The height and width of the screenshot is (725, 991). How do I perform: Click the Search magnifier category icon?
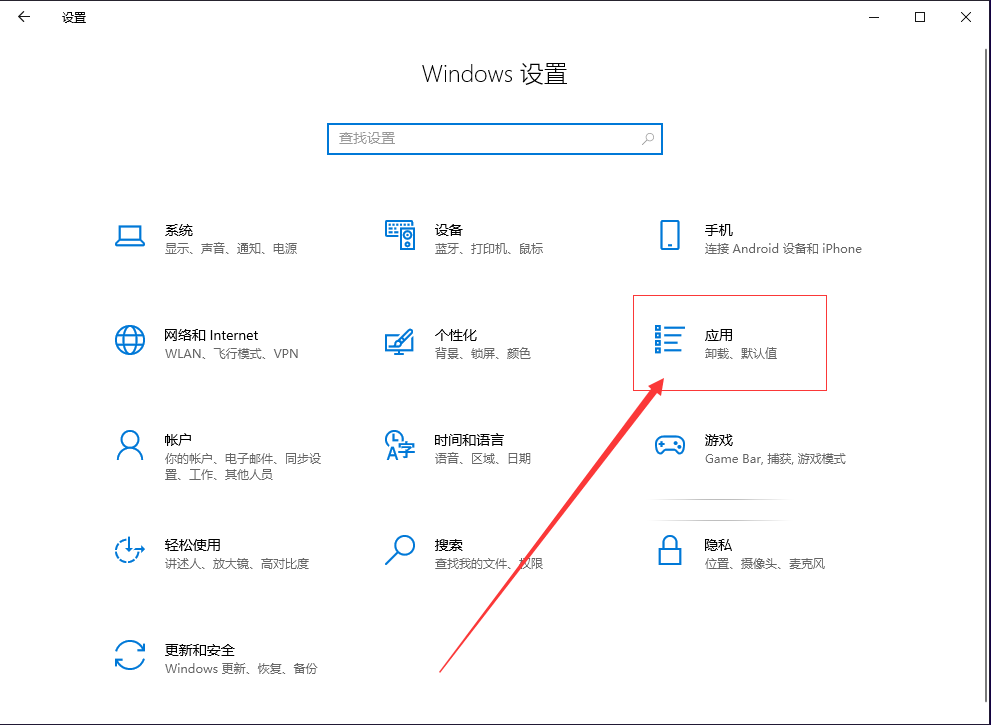[399, 551]
